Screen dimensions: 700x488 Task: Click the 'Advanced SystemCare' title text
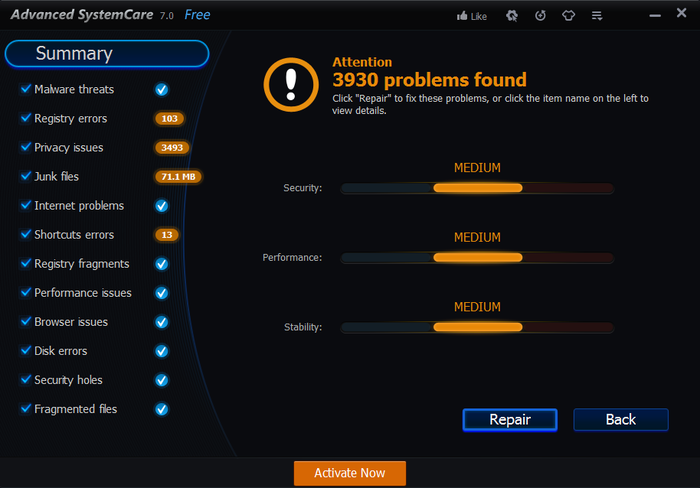tap(82, 15)
